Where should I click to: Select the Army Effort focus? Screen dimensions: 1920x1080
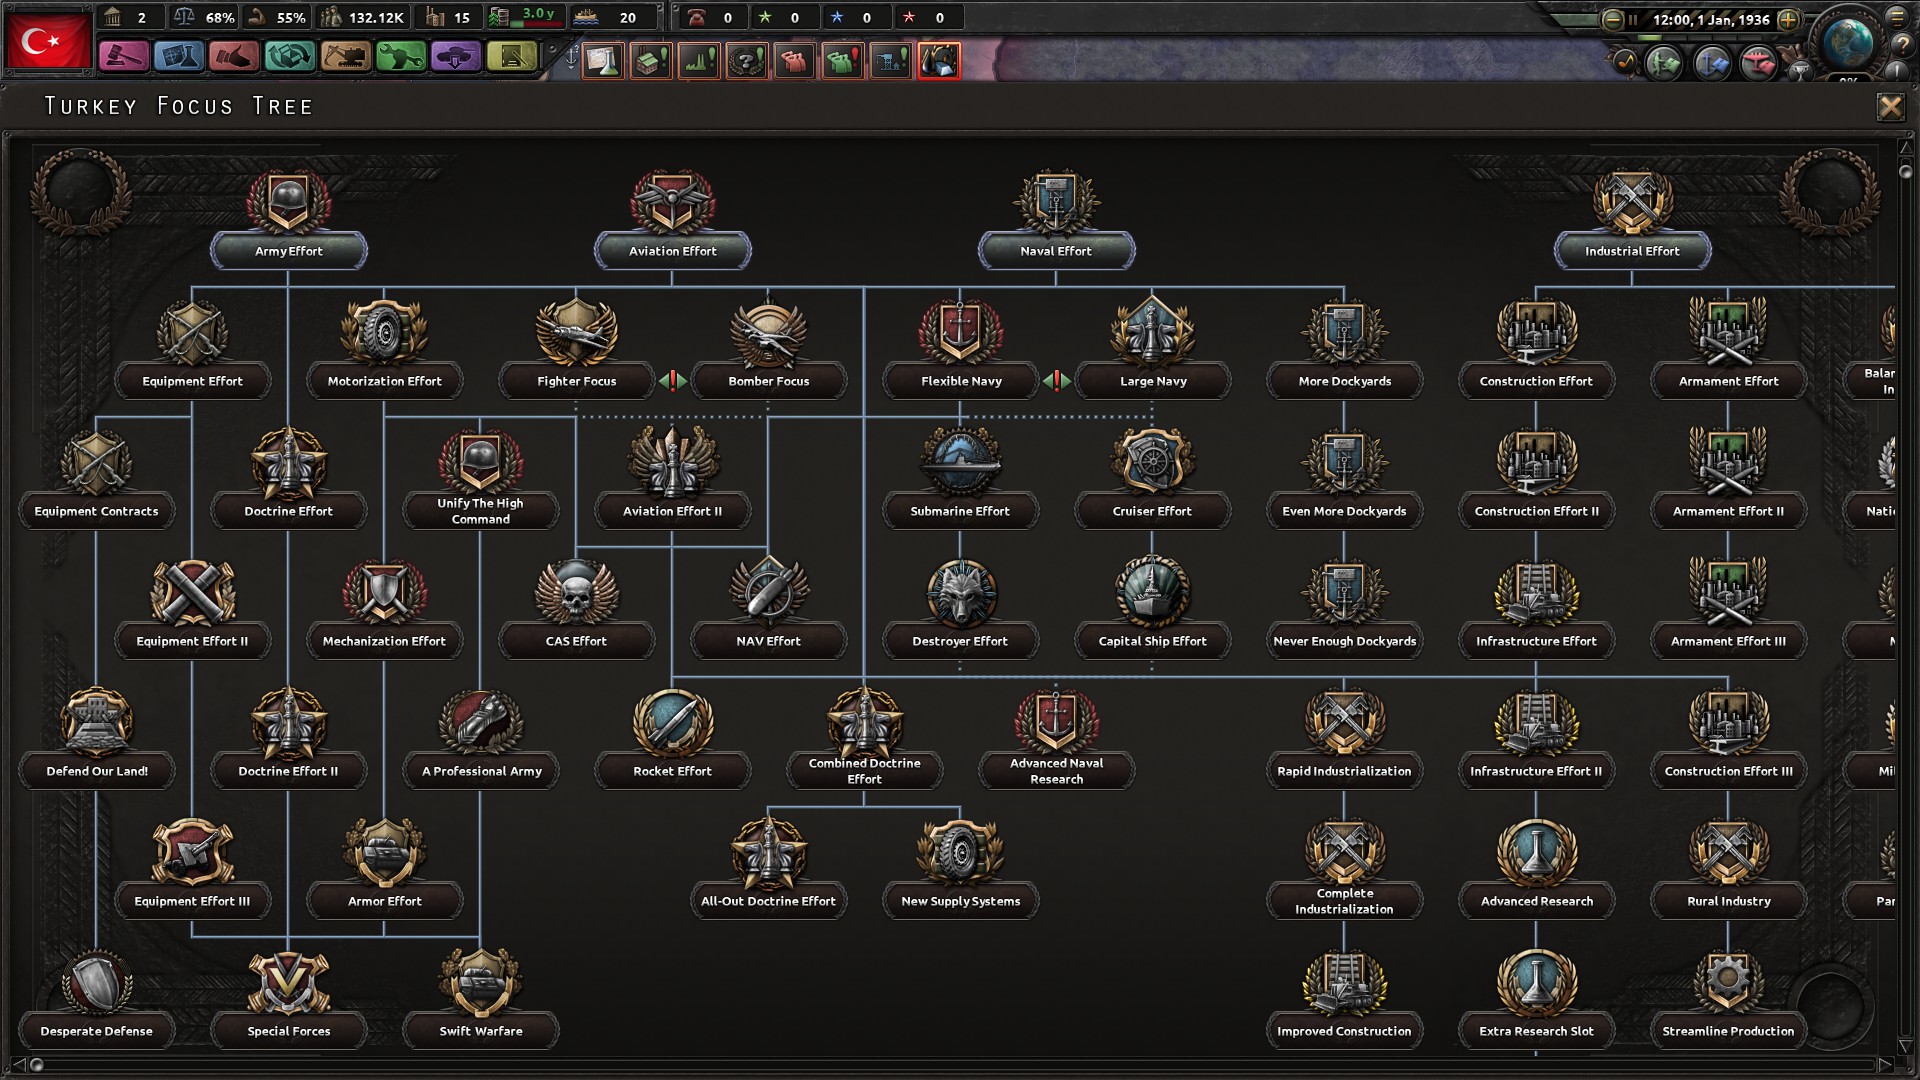[289, 220]
